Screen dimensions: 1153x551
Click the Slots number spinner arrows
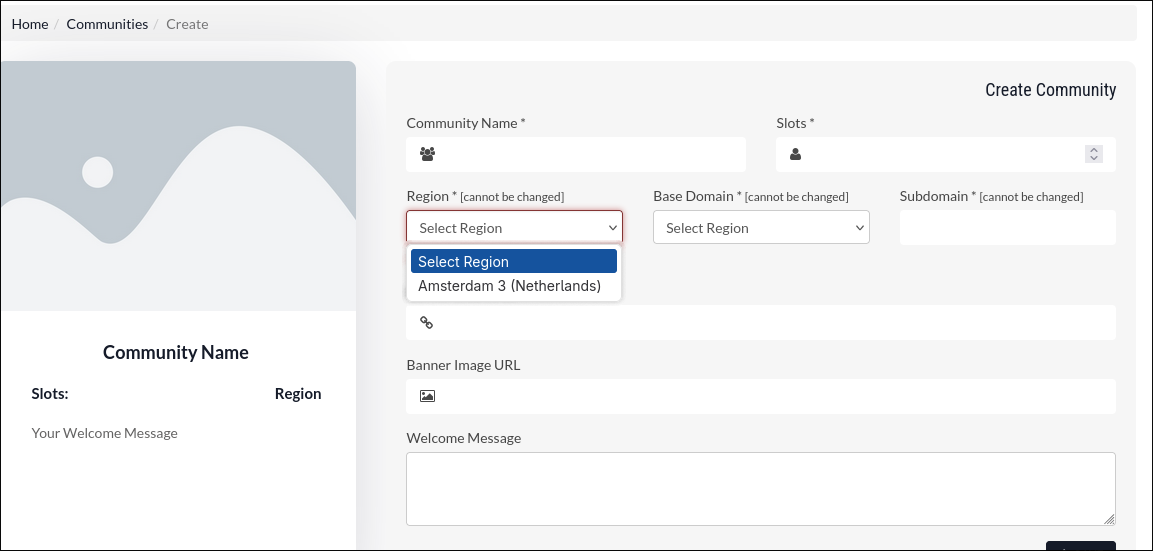pyautogui.click(x=1094, y=154)
